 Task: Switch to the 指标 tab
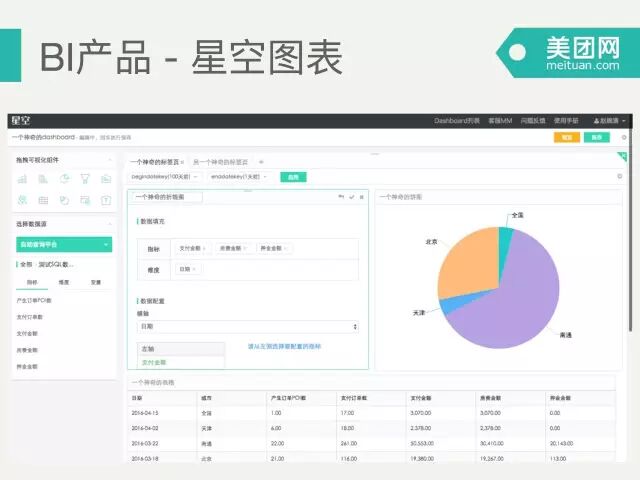tap(32, 282)
